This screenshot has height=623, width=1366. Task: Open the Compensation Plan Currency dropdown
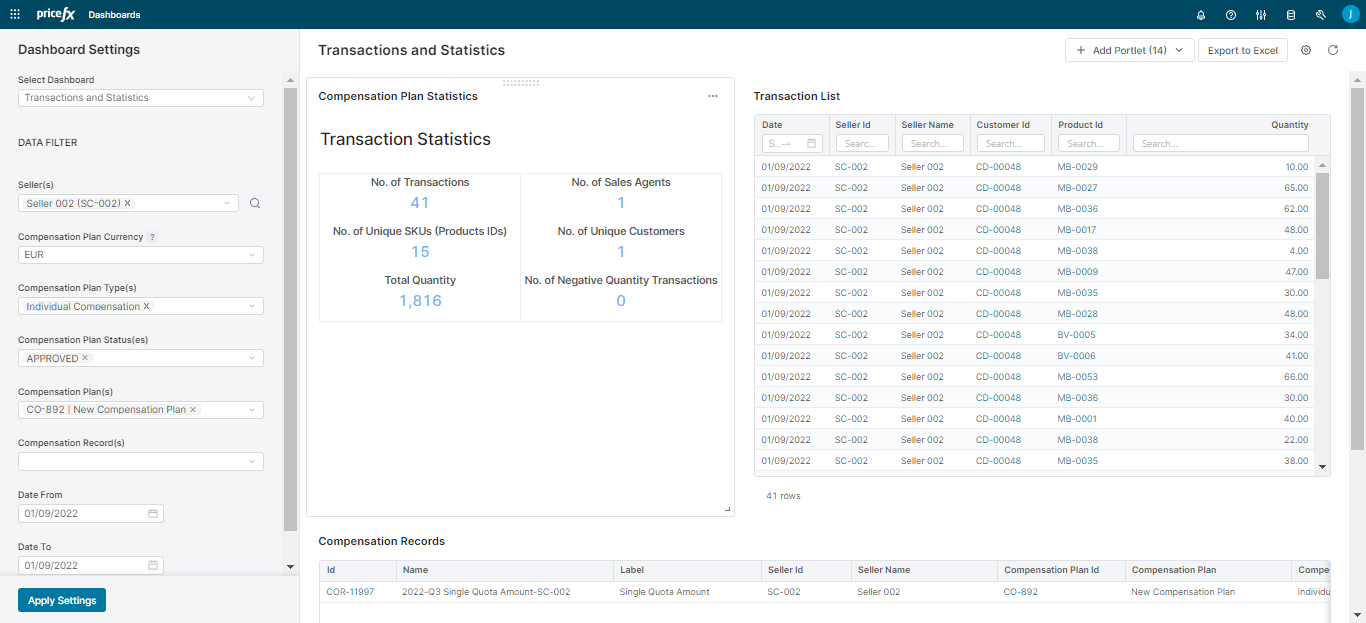pyautogui.click(x=140, y=254)
